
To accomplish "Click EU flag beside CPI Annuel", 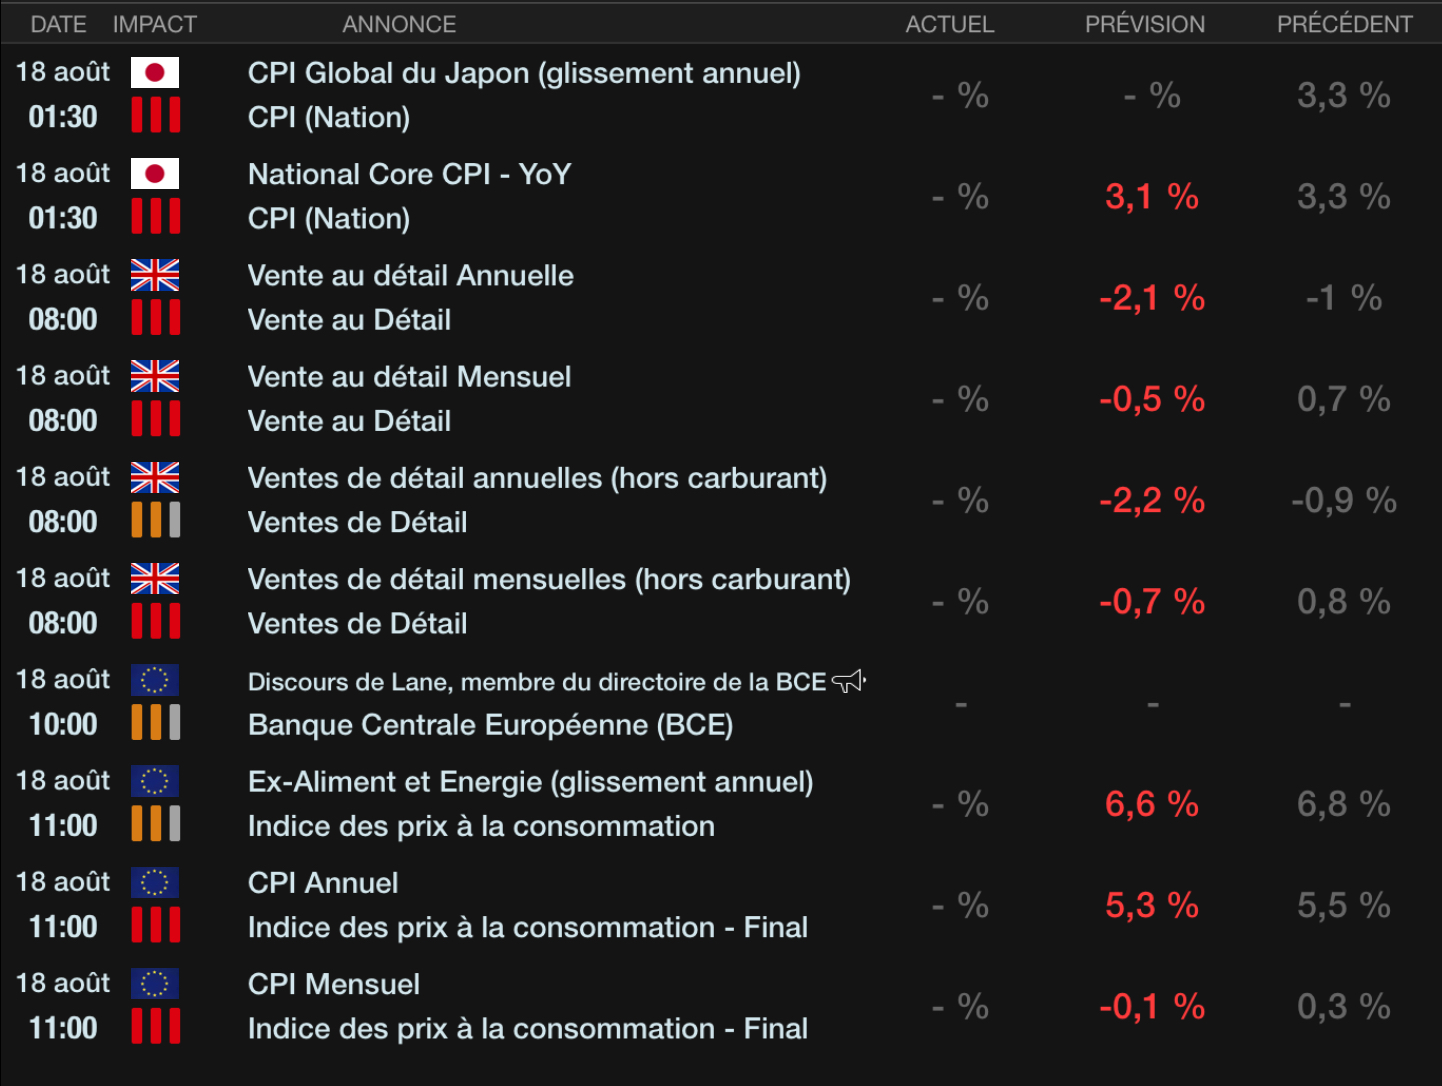I will 155,882.
